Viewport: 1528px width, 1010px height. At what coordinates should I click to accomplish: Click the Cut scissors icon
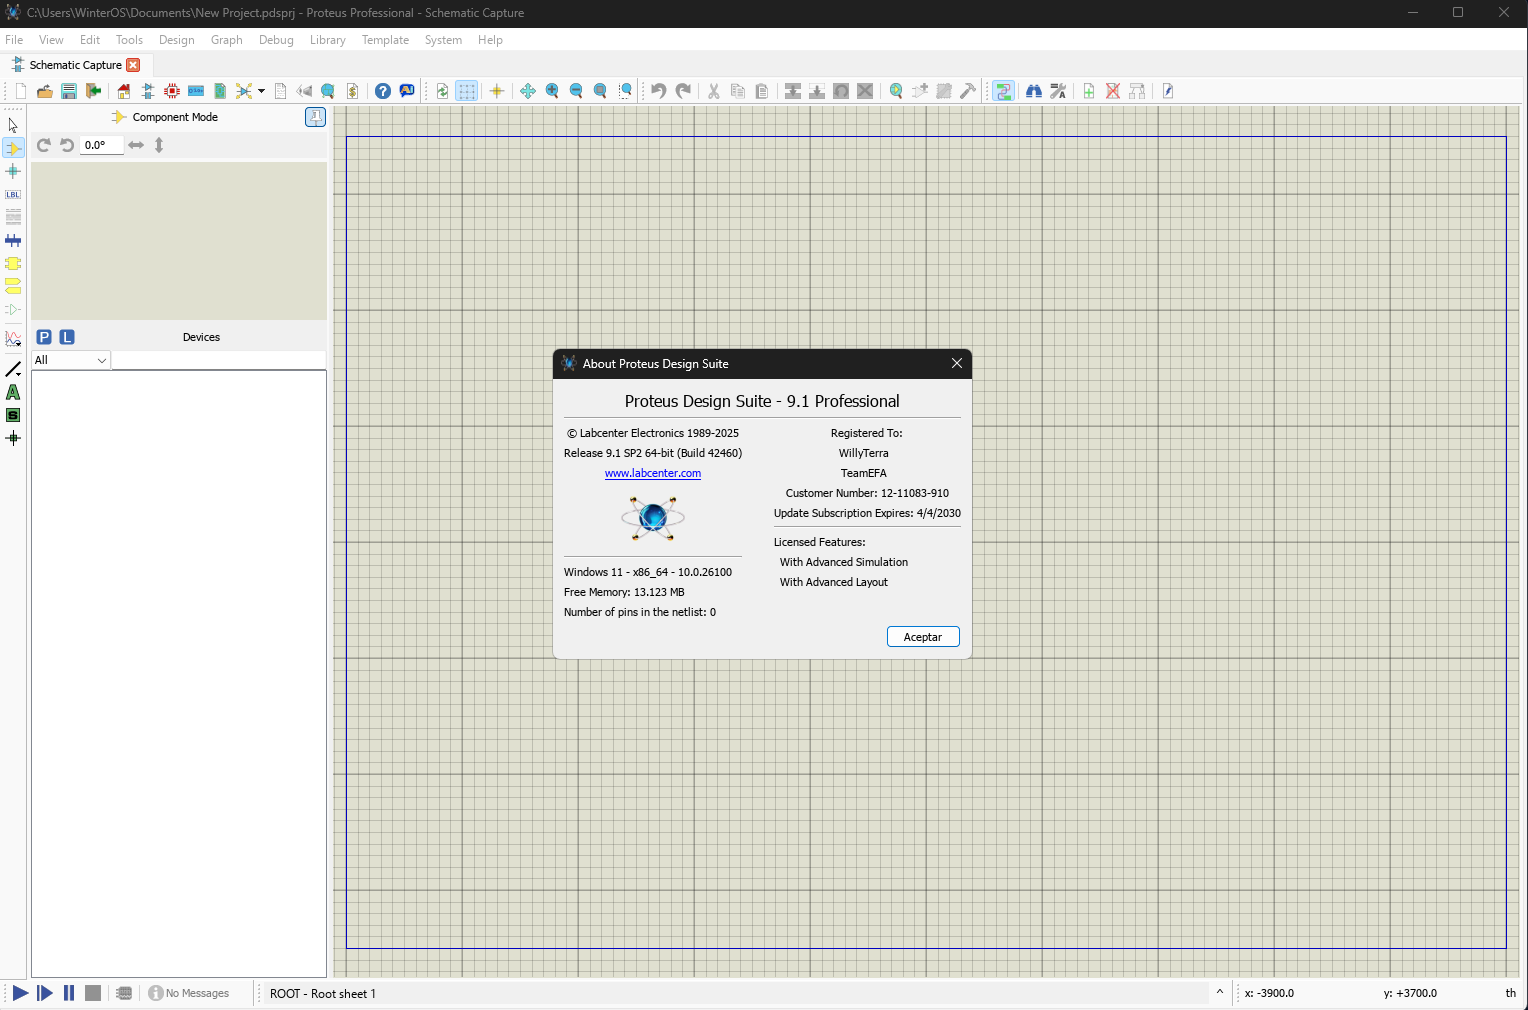click(714, 91)
